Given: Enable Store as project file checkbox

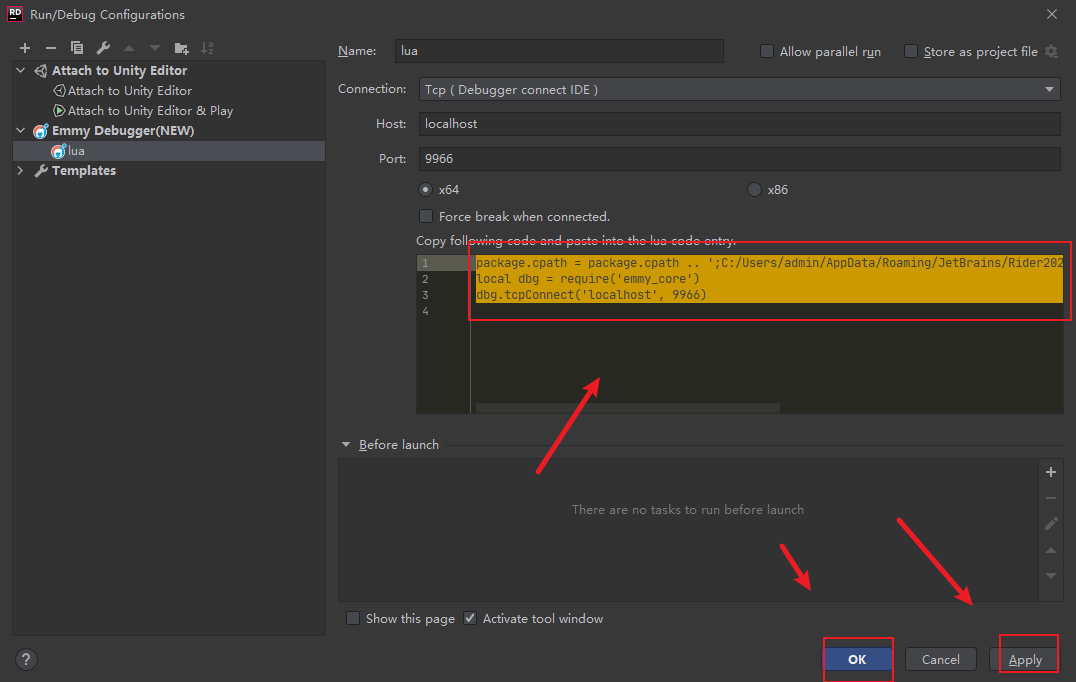Looking at the screenshot, I should [x=911, y=51].
